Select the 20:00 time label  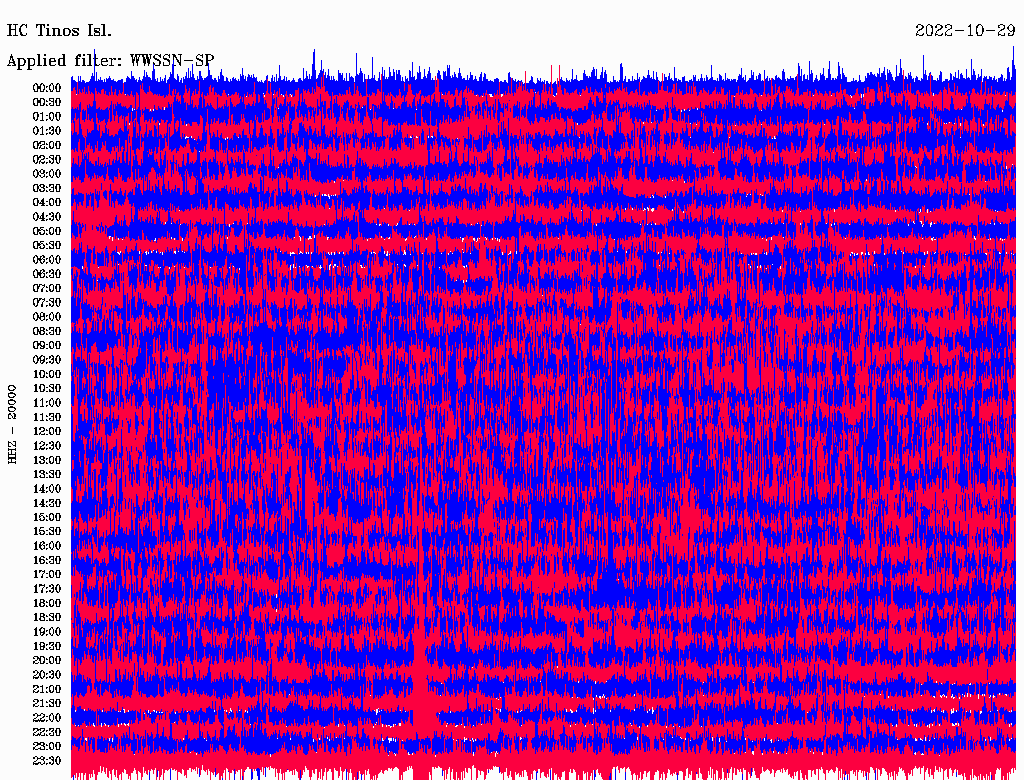click(x=47, y=661)
